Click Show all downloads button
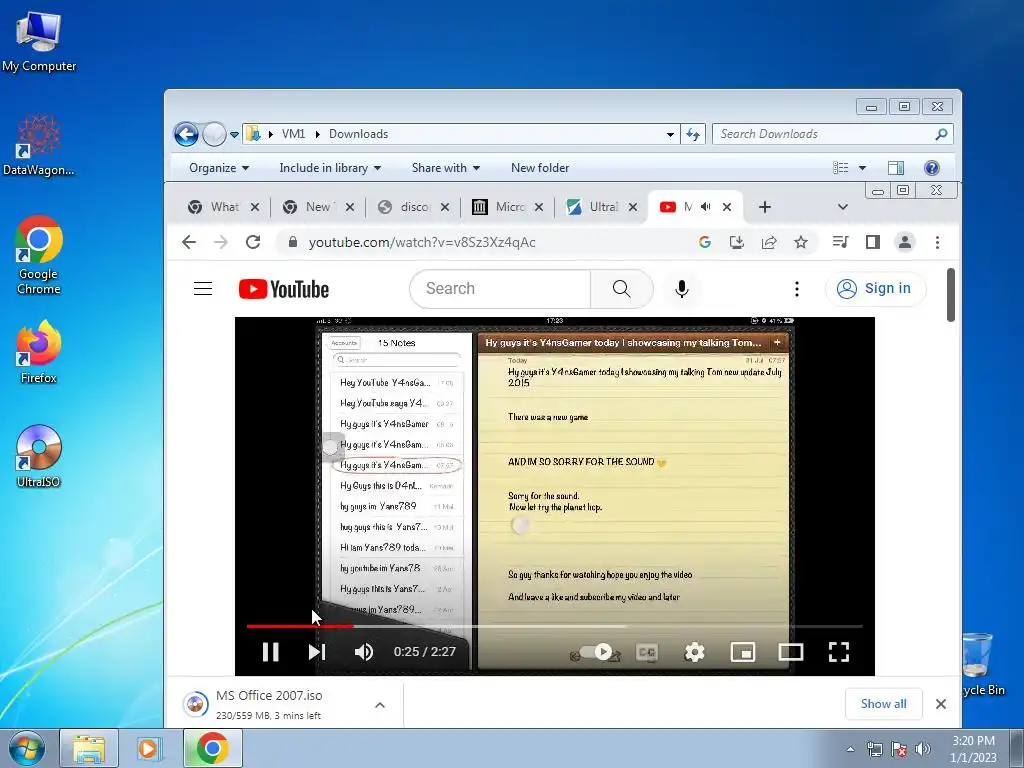Viewport: 1024px width, 768px height. (x=883, y=704)
